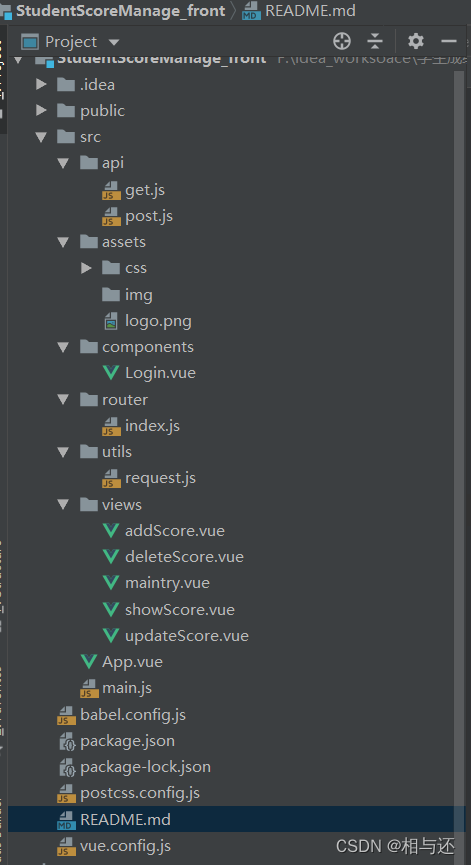Click the package.json file icon

pyautogui.click(x=67, y=741)
